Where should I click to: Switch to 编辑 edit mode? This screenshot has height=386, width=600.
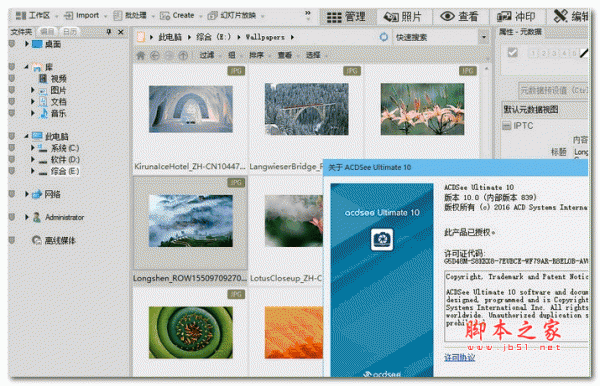[570, 17]
